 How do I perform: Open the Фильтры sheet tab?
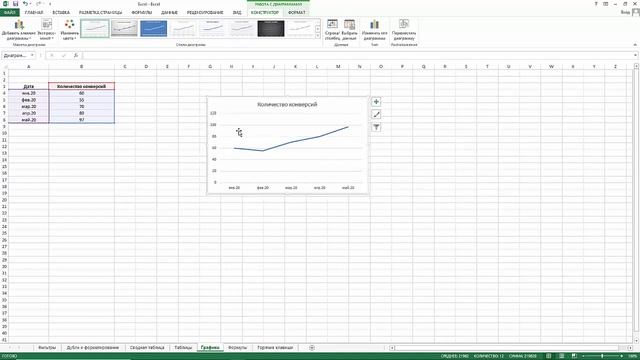click(47, 348)
